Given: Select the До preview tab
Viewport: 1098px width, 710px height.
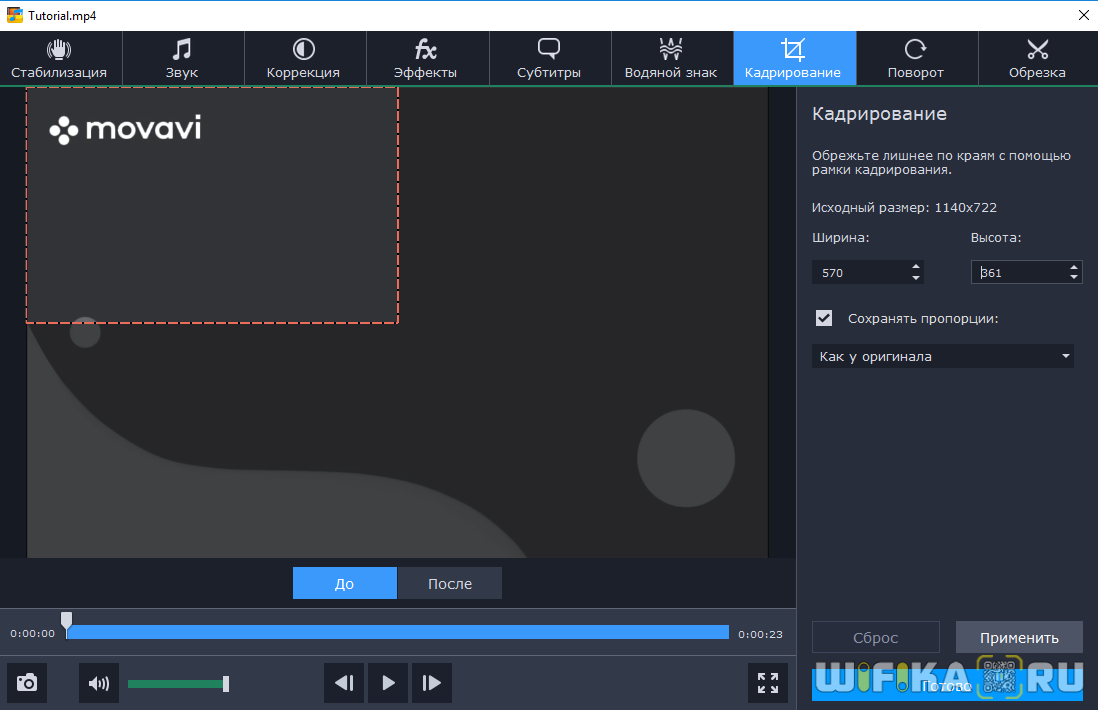Looking at the screenshot, I should (345, 583).
